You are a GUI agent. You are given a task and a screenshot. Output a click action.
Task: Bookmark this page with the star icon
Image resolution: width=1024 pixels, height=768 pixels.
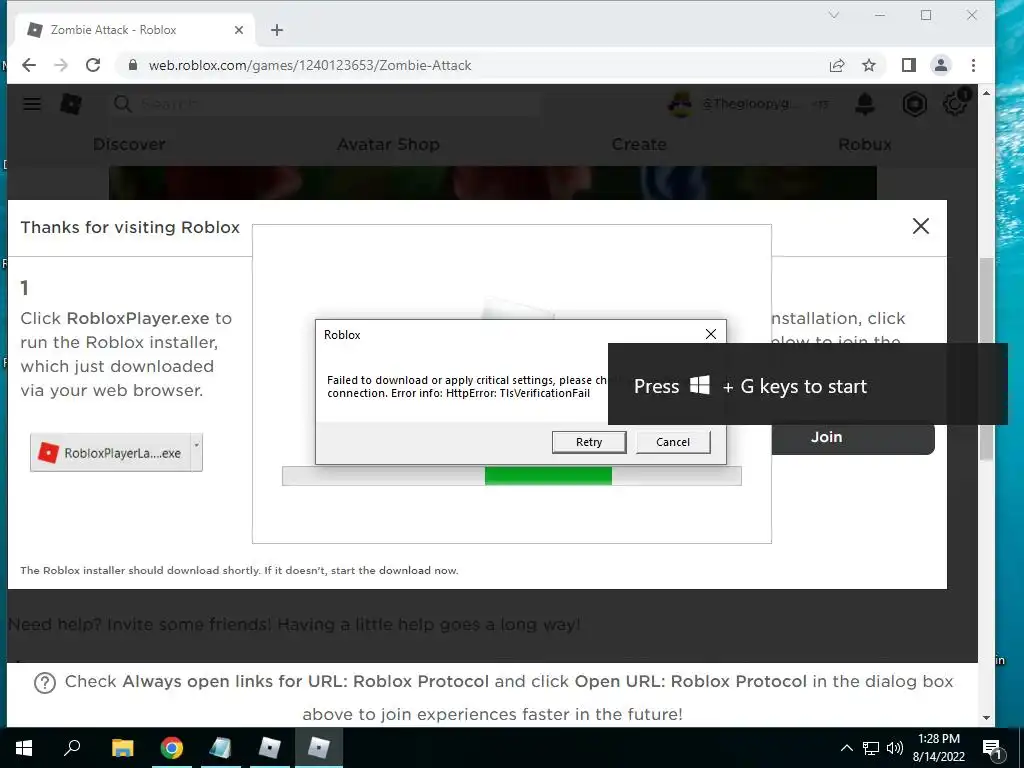[869, 65]
